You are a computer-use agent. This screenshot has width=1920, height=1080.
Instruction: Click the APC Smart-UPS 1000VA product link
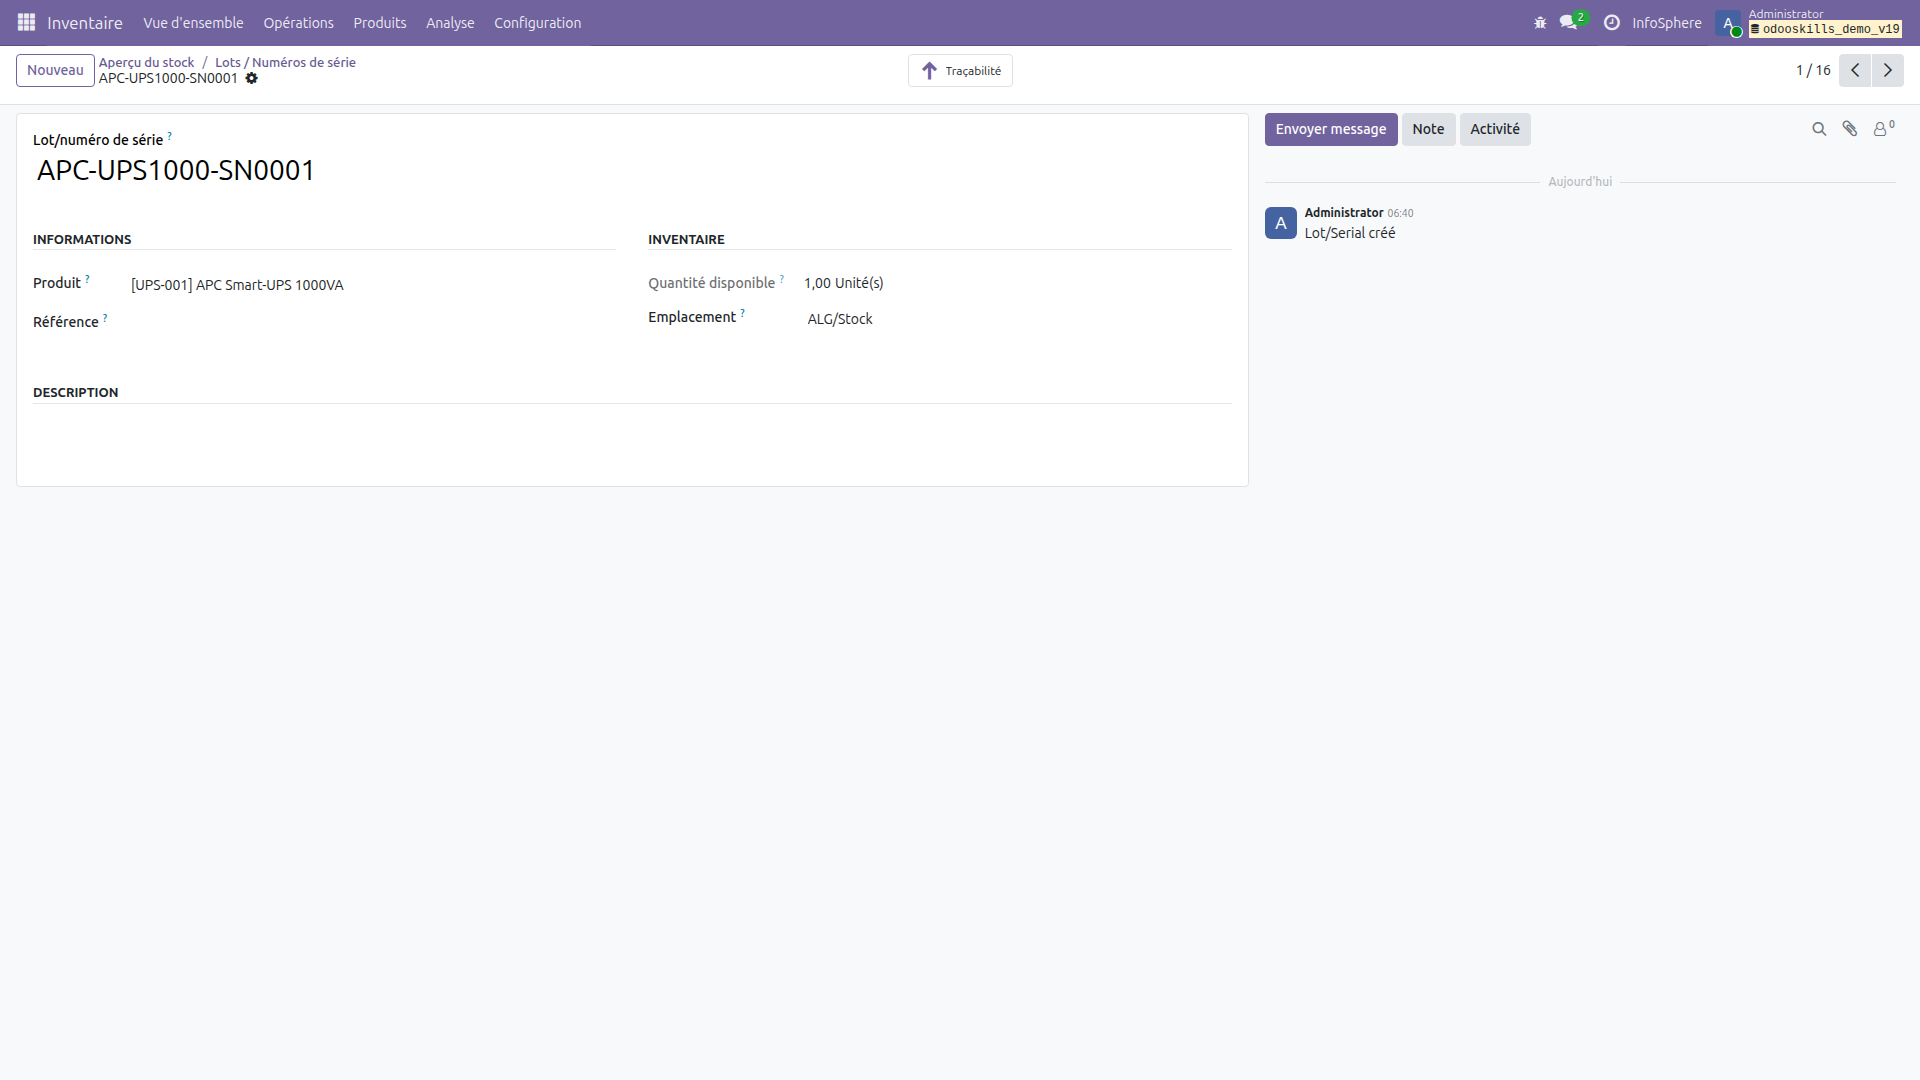coord(237,285)
